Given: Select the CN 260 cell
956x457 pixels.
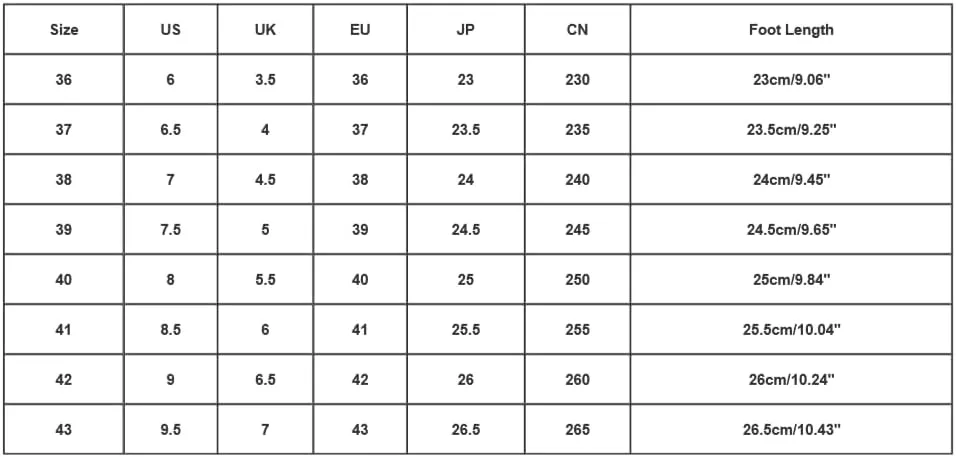Looking at the screenshot, I should point(577,380).
